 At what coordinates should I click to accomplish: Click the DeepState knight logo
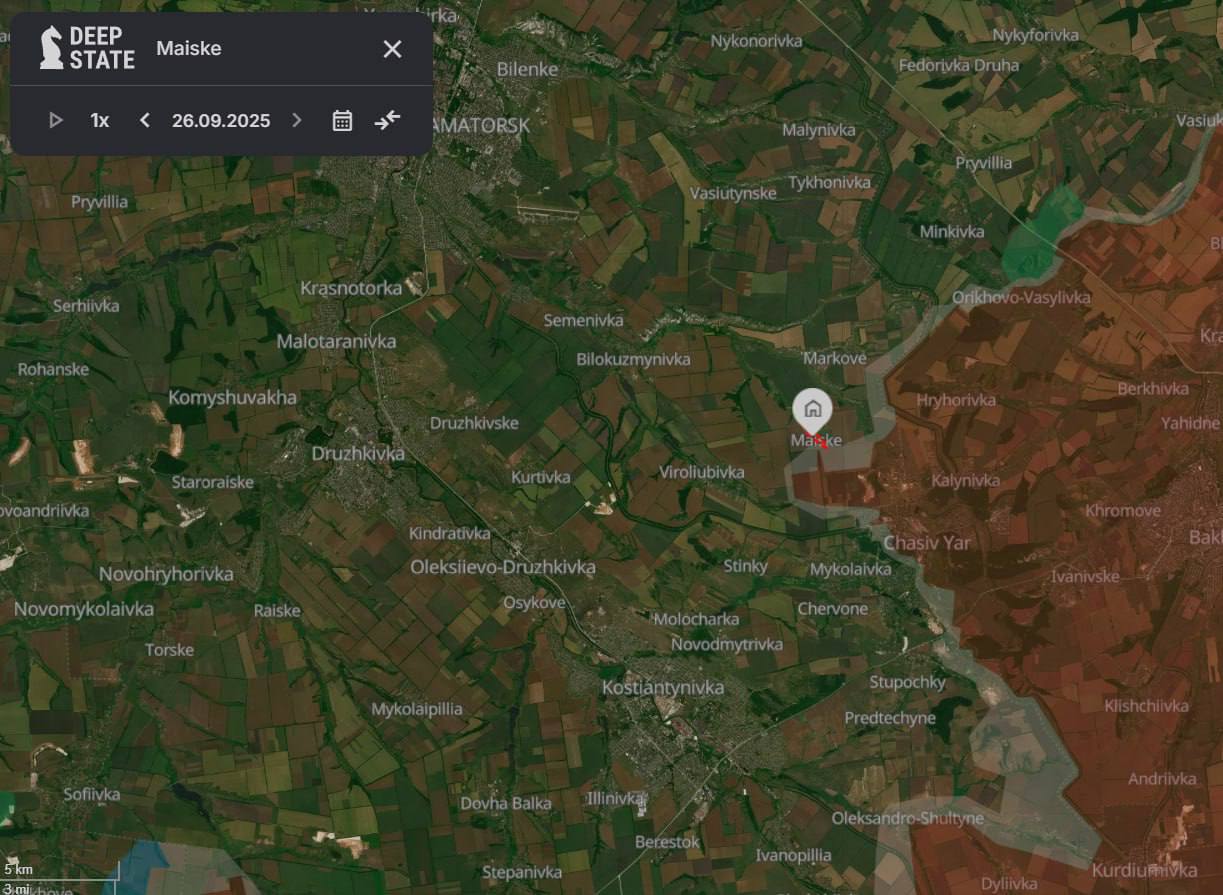click(52, 48)
